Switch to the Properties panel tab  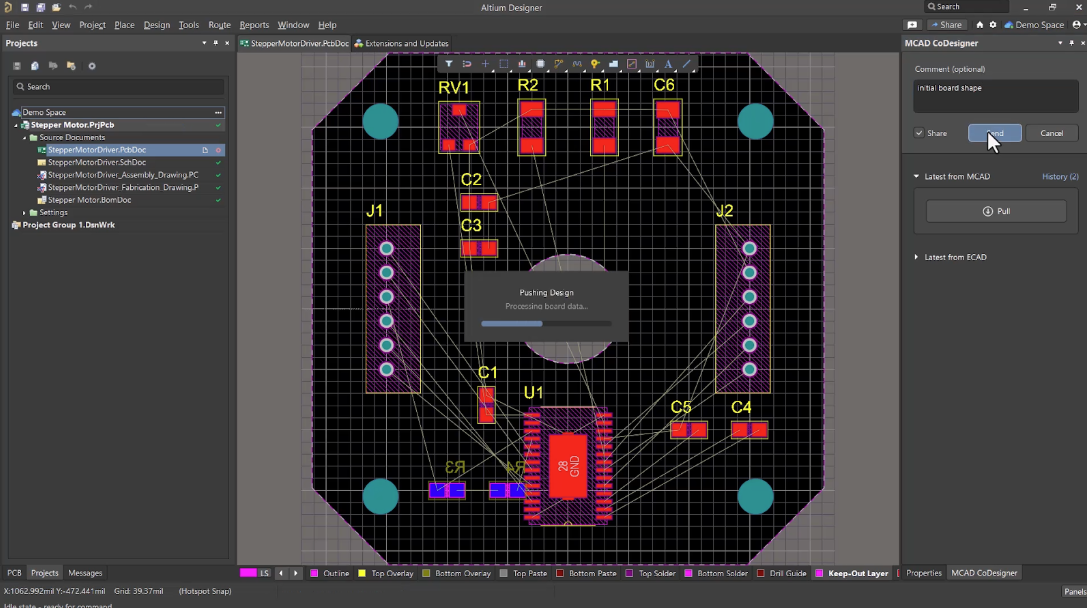point(923,573)
